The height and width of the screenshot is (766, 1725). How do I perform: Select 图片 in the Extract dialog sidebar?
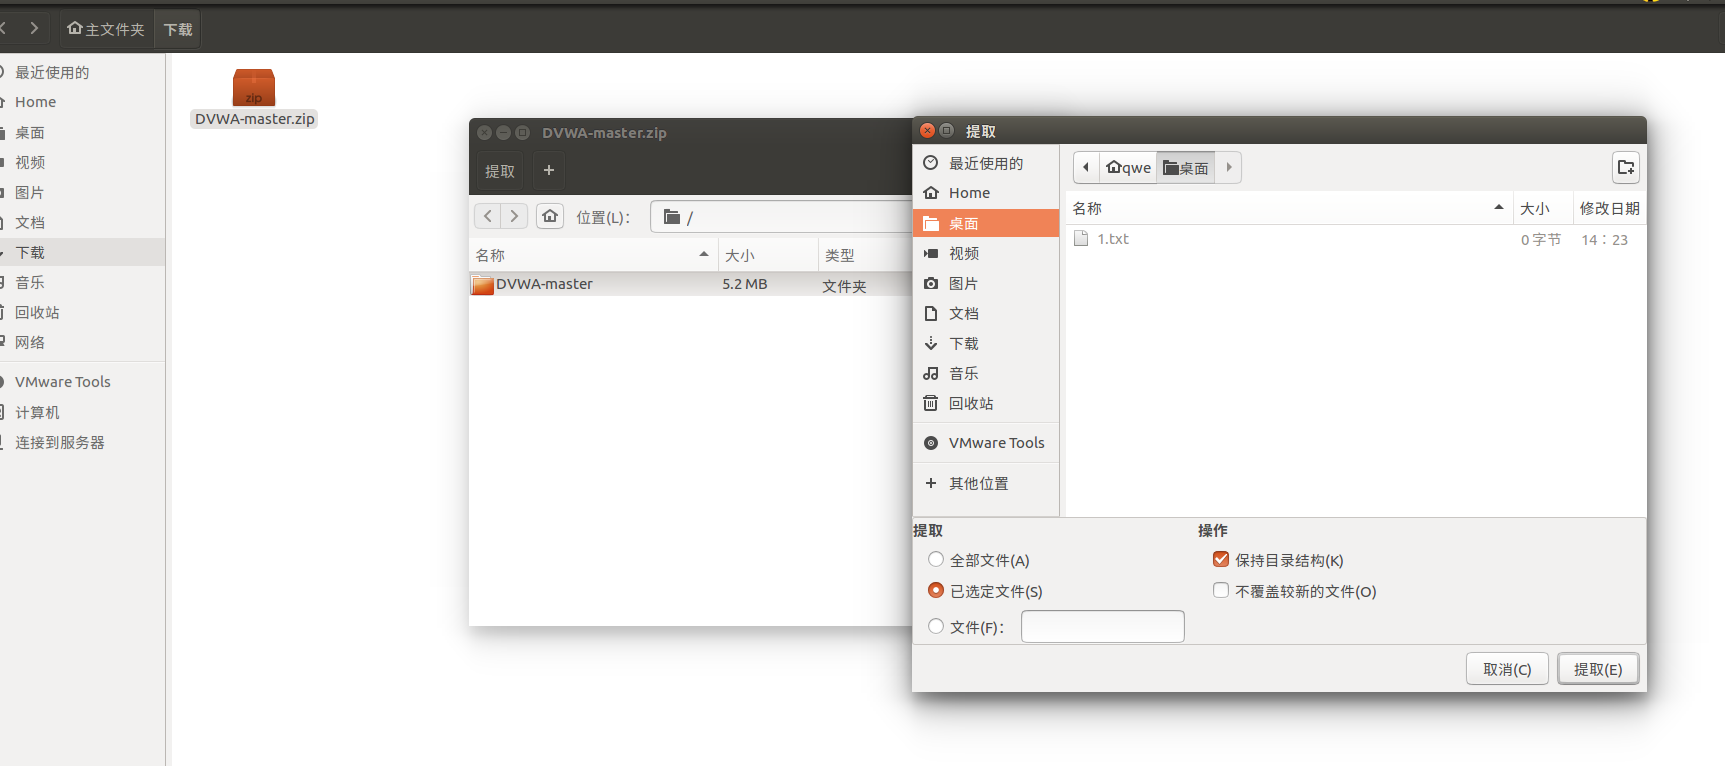986,283
